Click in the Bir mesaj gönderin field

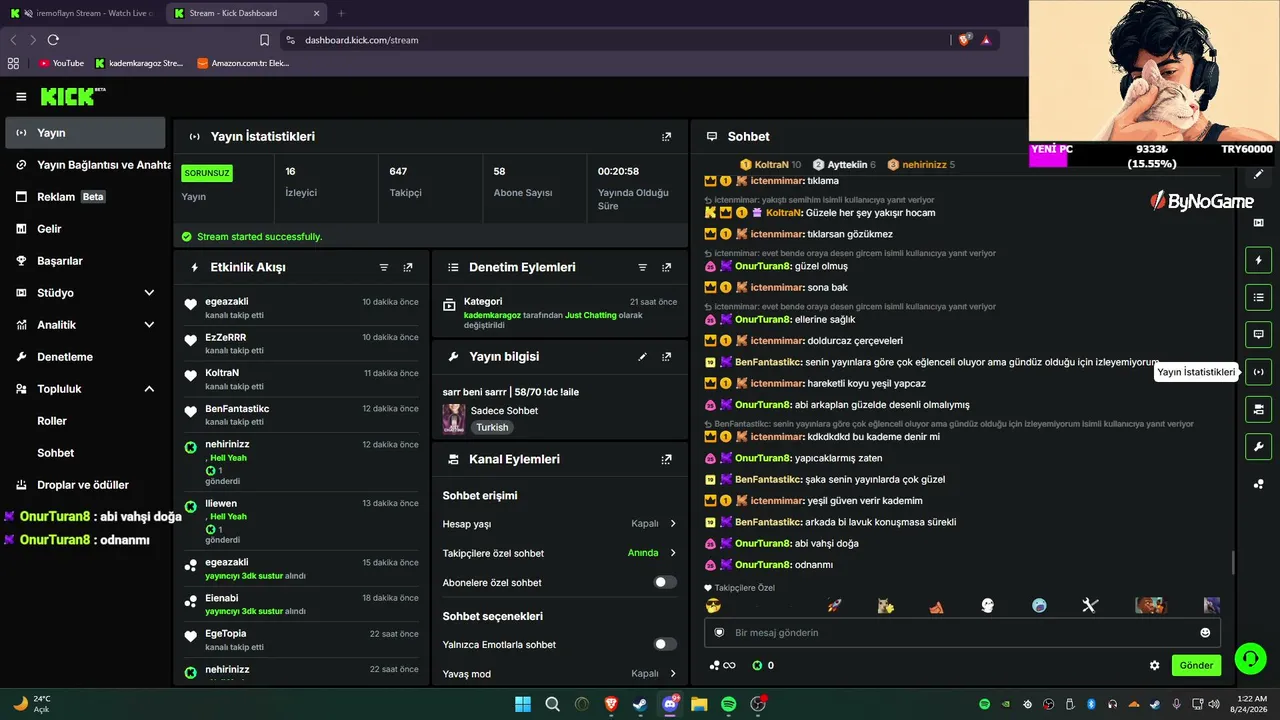[961, 633]
